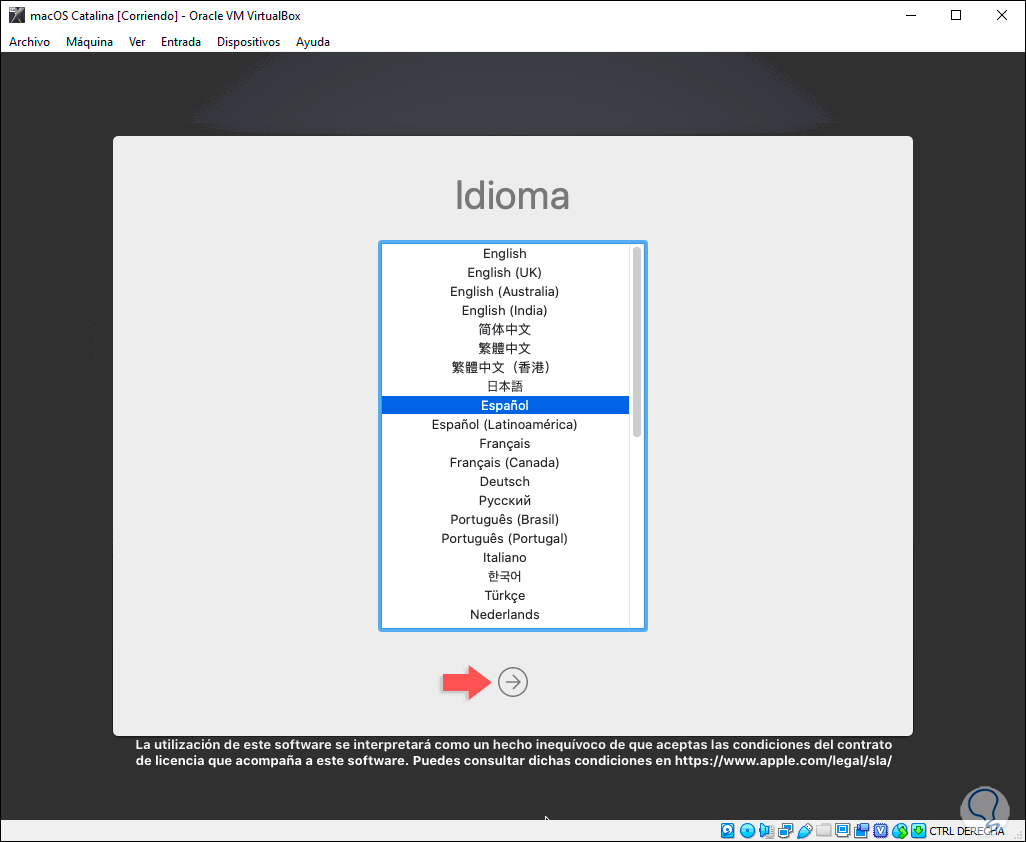
Task: Select the highlighted Español row
Action: (x=504, y=405)
